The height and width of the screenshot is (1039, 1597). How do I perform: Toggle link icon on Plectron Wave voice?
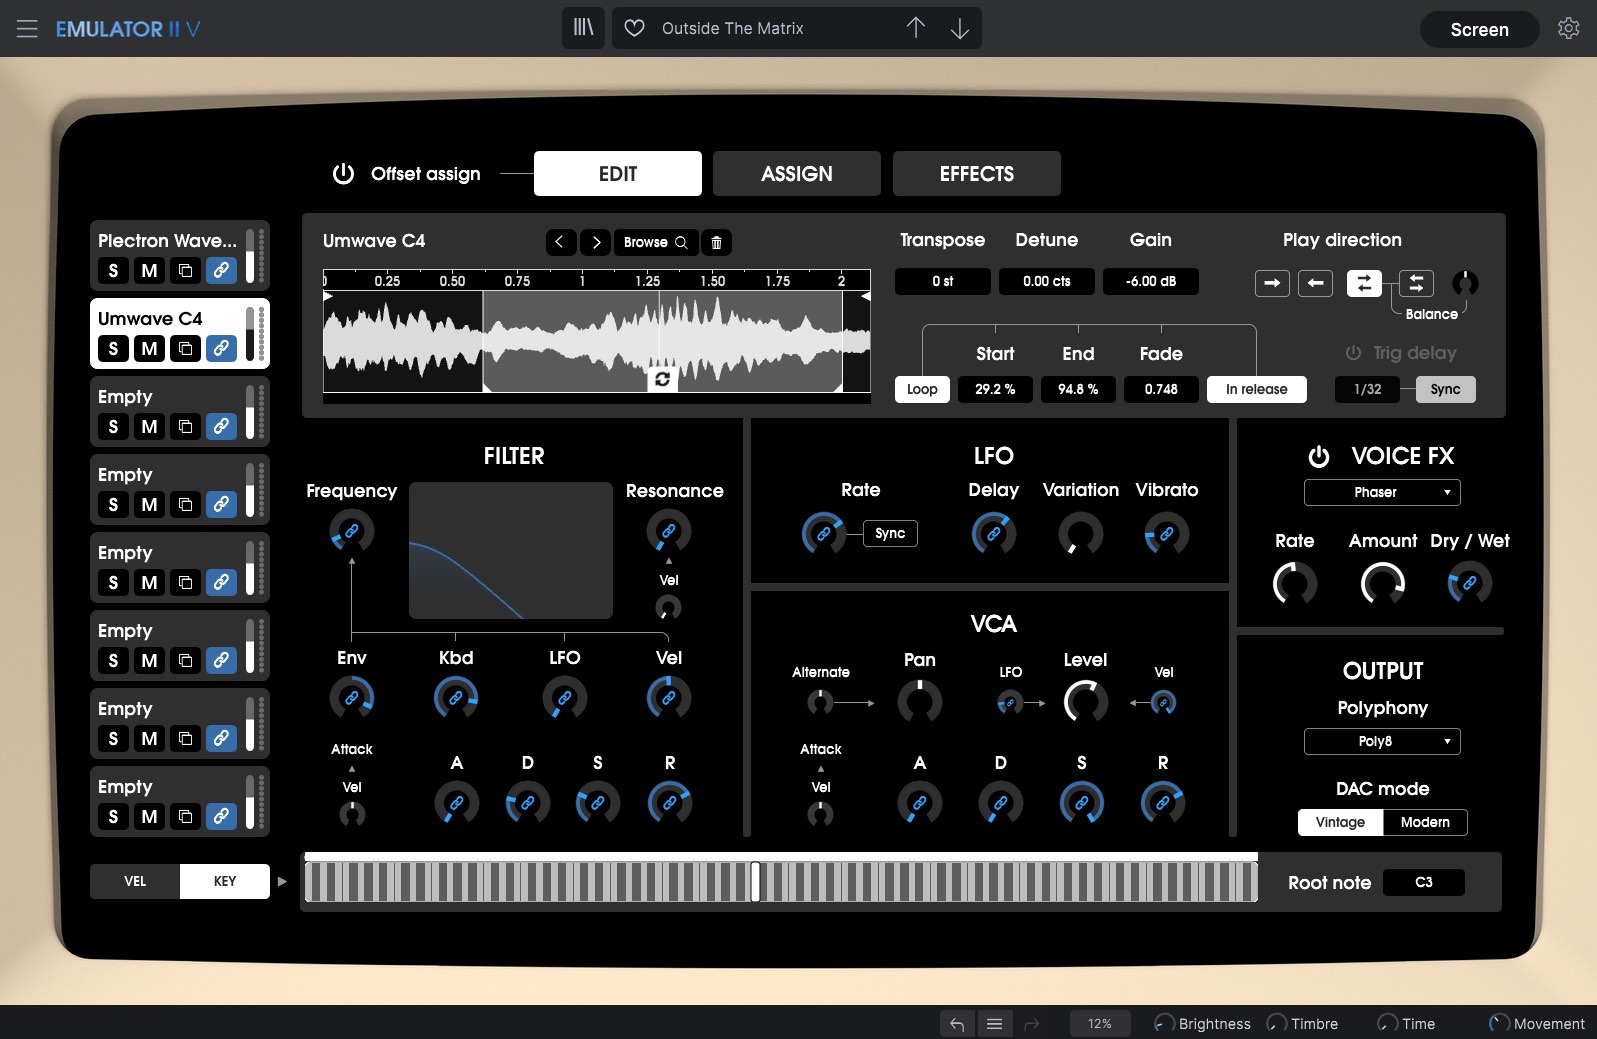tap(221, 270)
